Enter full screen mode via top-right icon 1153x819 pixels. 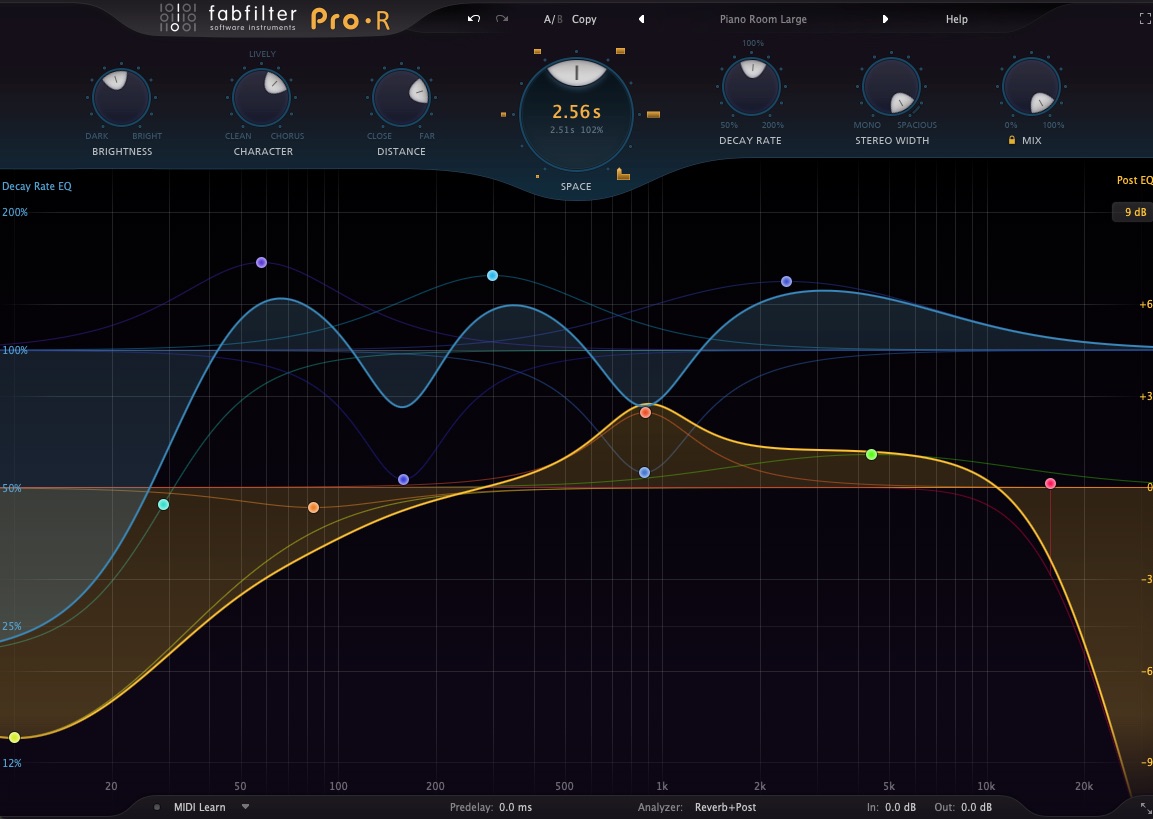(1145, 19)
